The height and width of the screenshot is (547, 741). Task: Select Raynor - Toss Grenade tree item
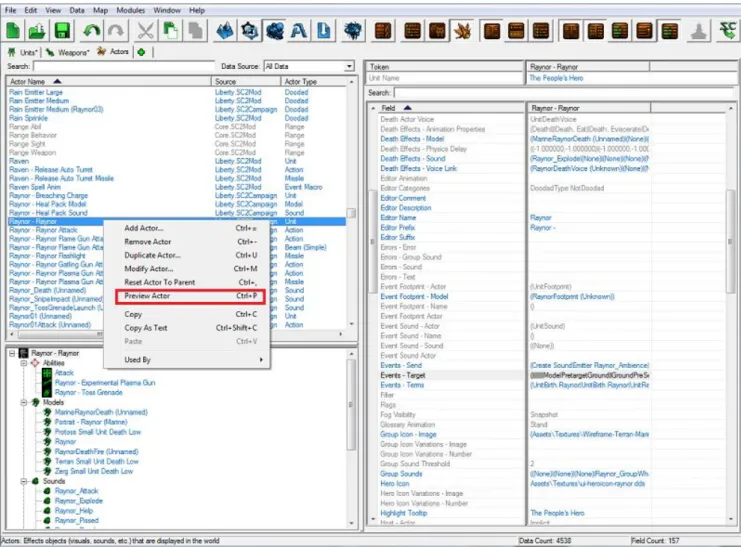coord(88,392)
